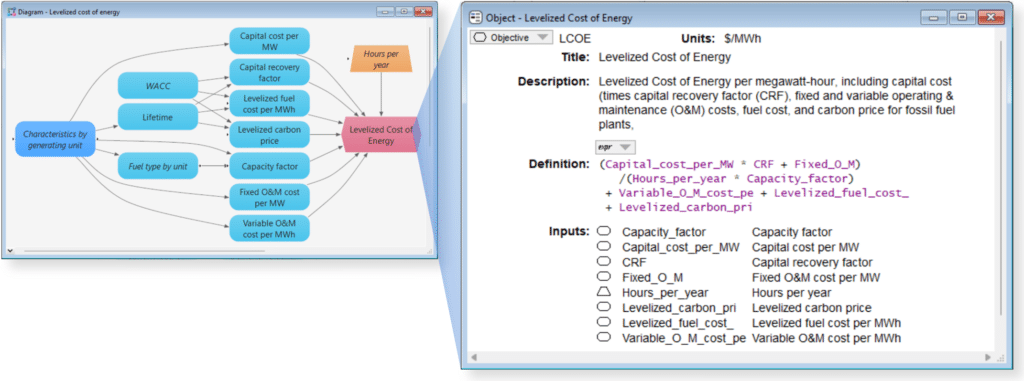Select the Capital cost per MW node
This screenshot has height=381, width=1024.
point(269,41)
